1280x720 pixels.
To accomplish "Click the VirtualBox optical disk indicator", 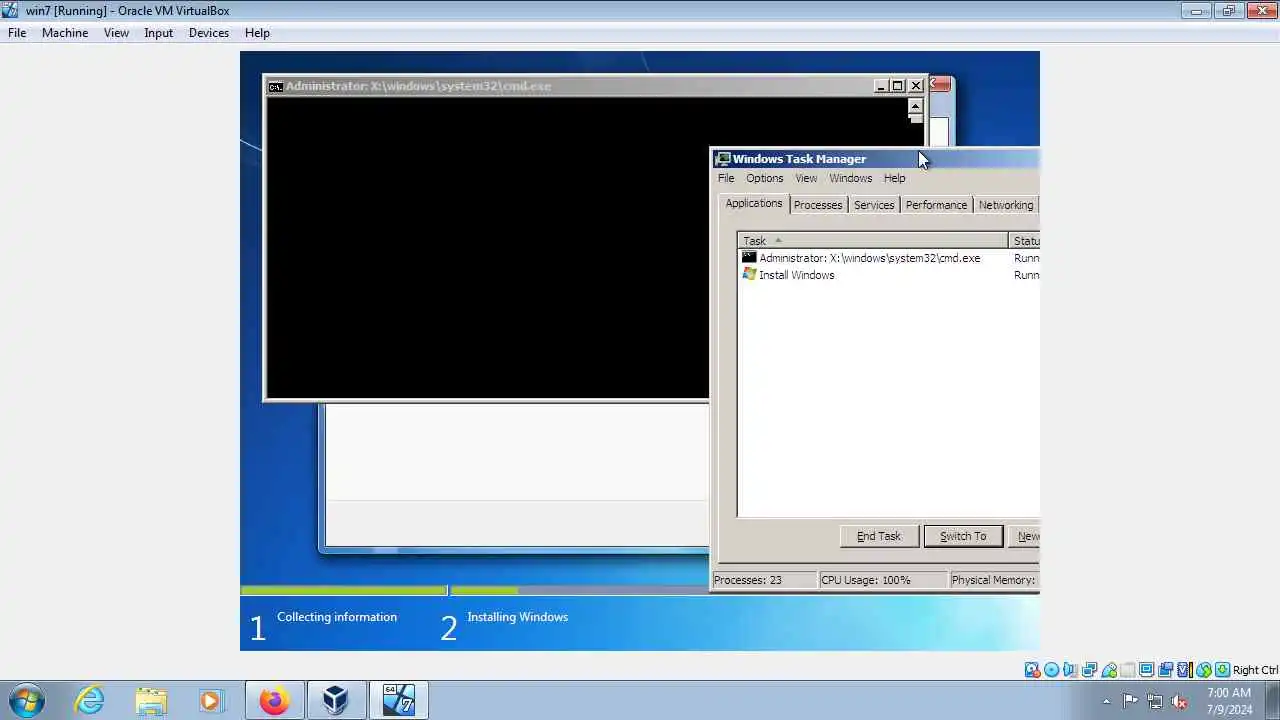I will tap(1051, 670).
